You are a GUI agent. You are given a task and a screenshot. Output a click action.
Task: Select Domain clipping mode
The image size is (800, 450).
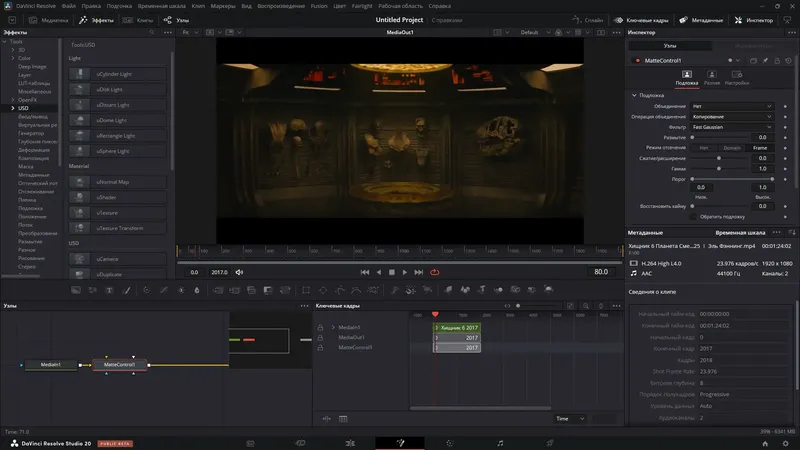pos(732,148)
